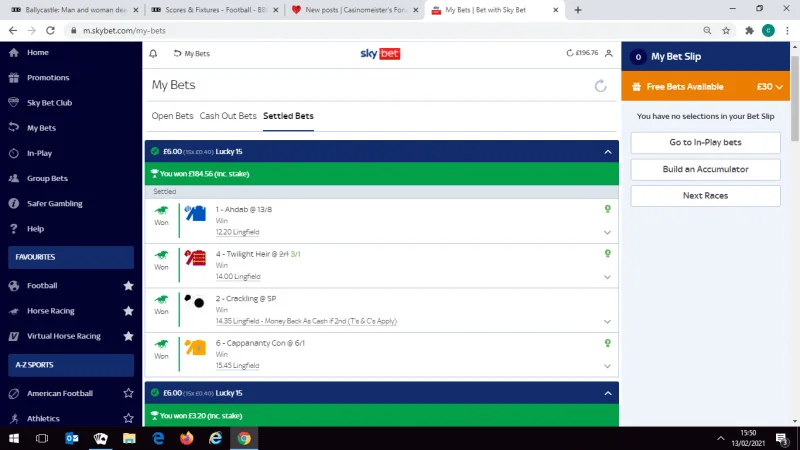Viewport: 800px width, 450px height.
Task: Reload the page in Chrome
Action: pyautogui.click(x=50, y=31)
